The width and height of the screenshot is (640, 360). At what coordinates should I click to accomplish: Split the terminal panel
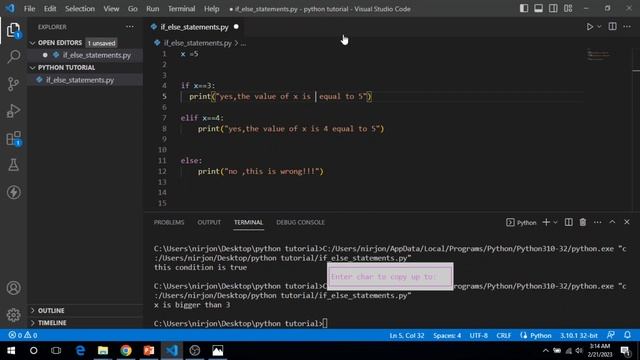pos(568,222)
